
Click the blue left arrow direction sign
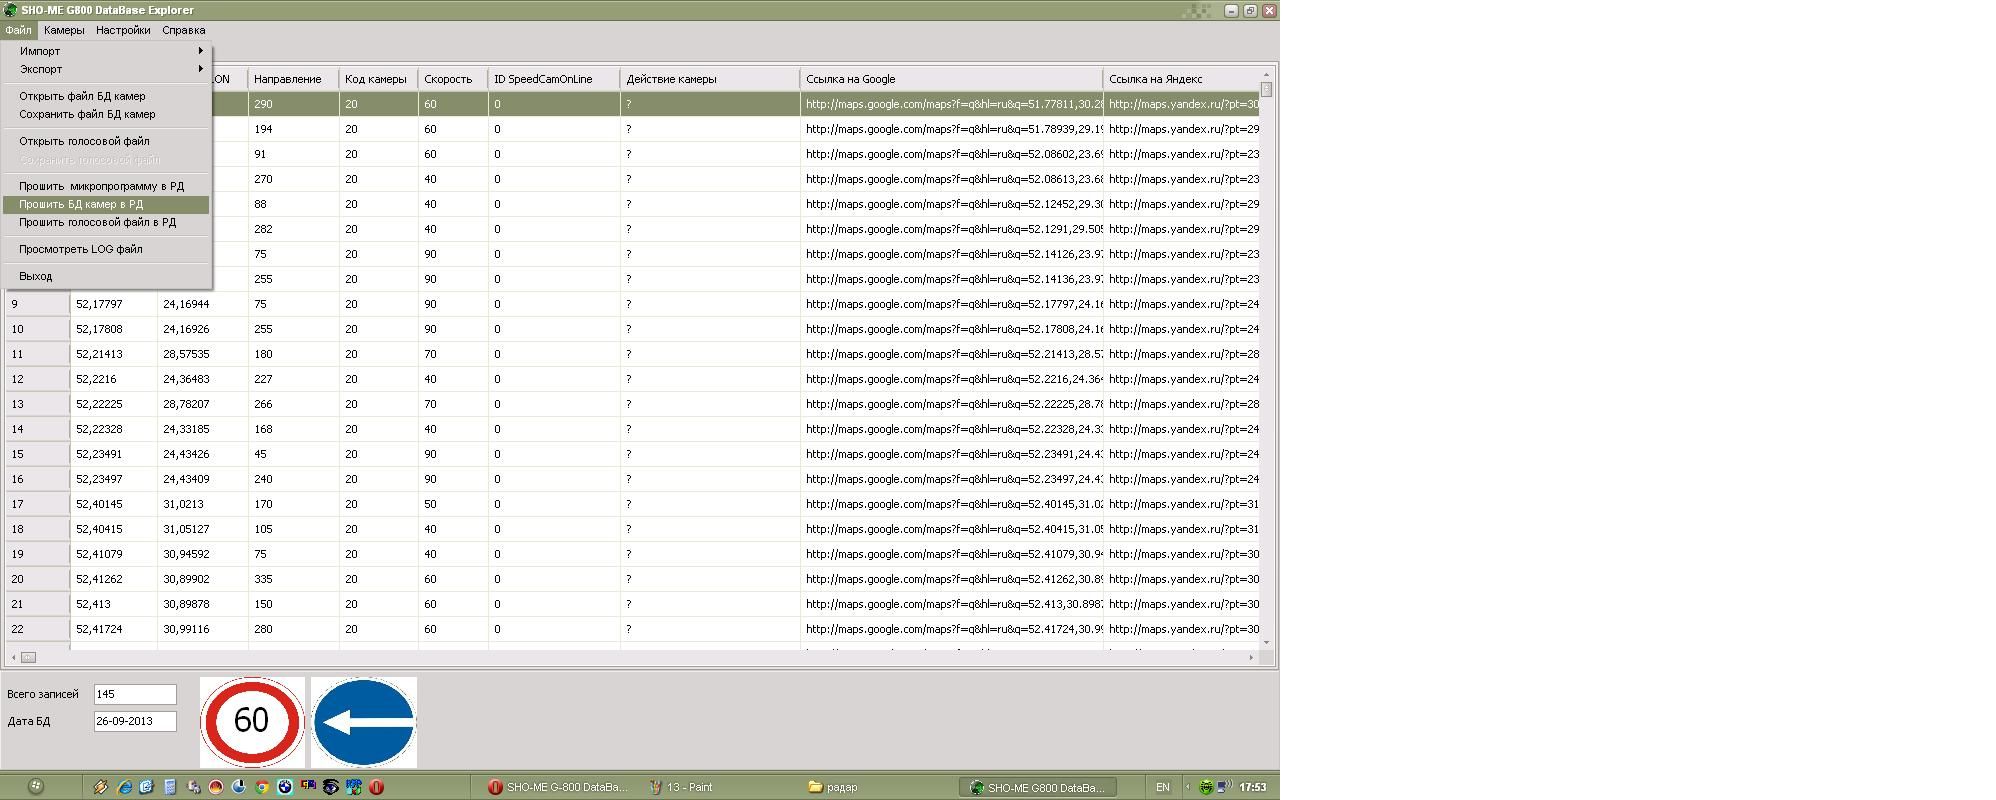pyautogui.click(x=364, y=721)
